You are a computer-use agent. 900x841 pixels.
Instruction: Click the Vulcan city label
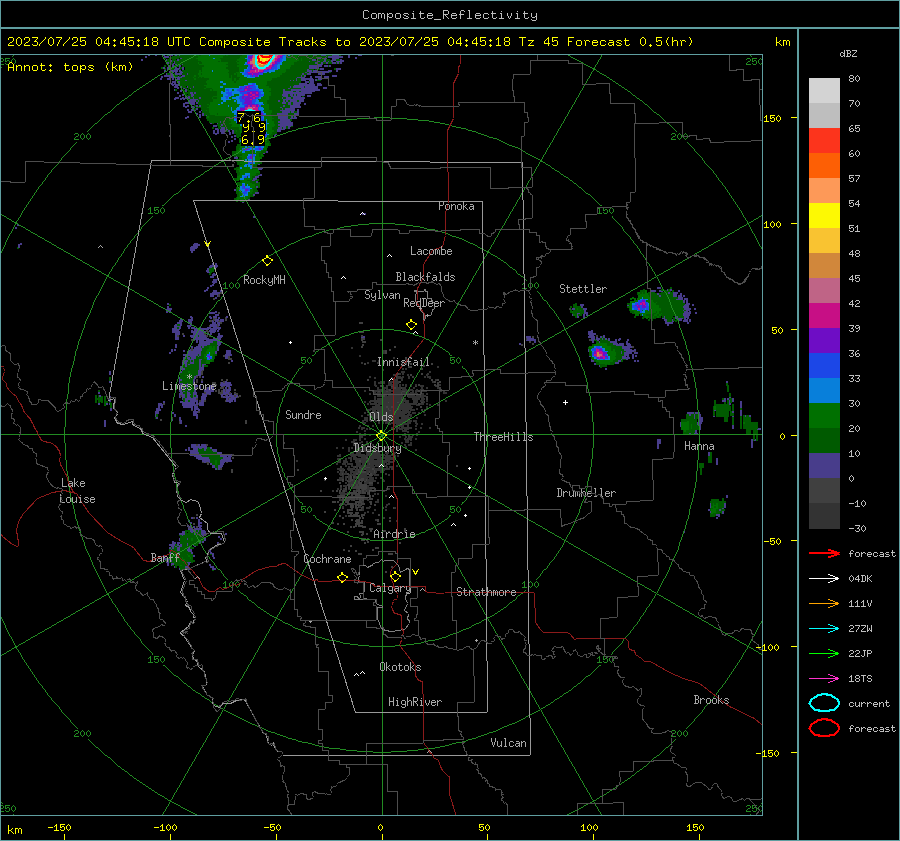[x=508, y=743]
